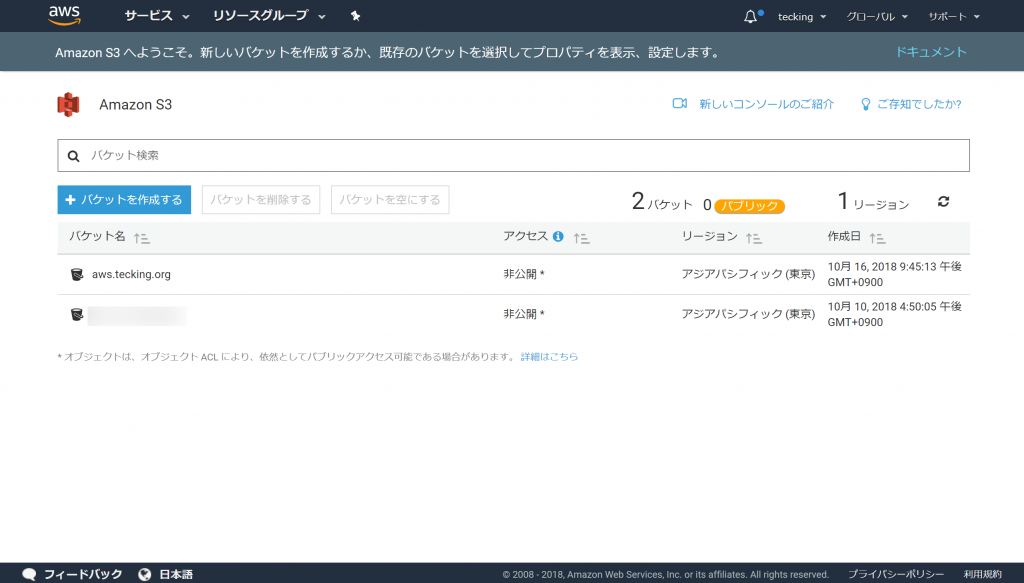Click バケットを削除する button
This screenshot has height=583, width=1024.
pos(261,200)
